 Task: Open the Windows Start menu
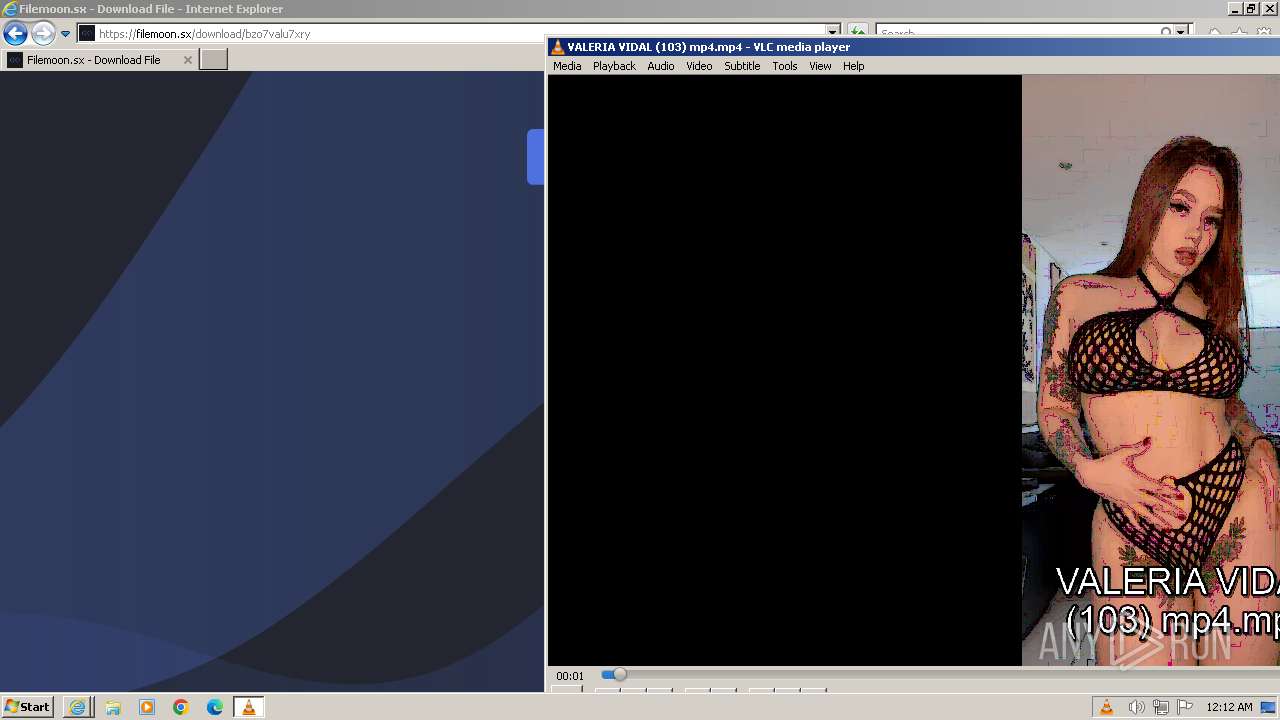27,707
